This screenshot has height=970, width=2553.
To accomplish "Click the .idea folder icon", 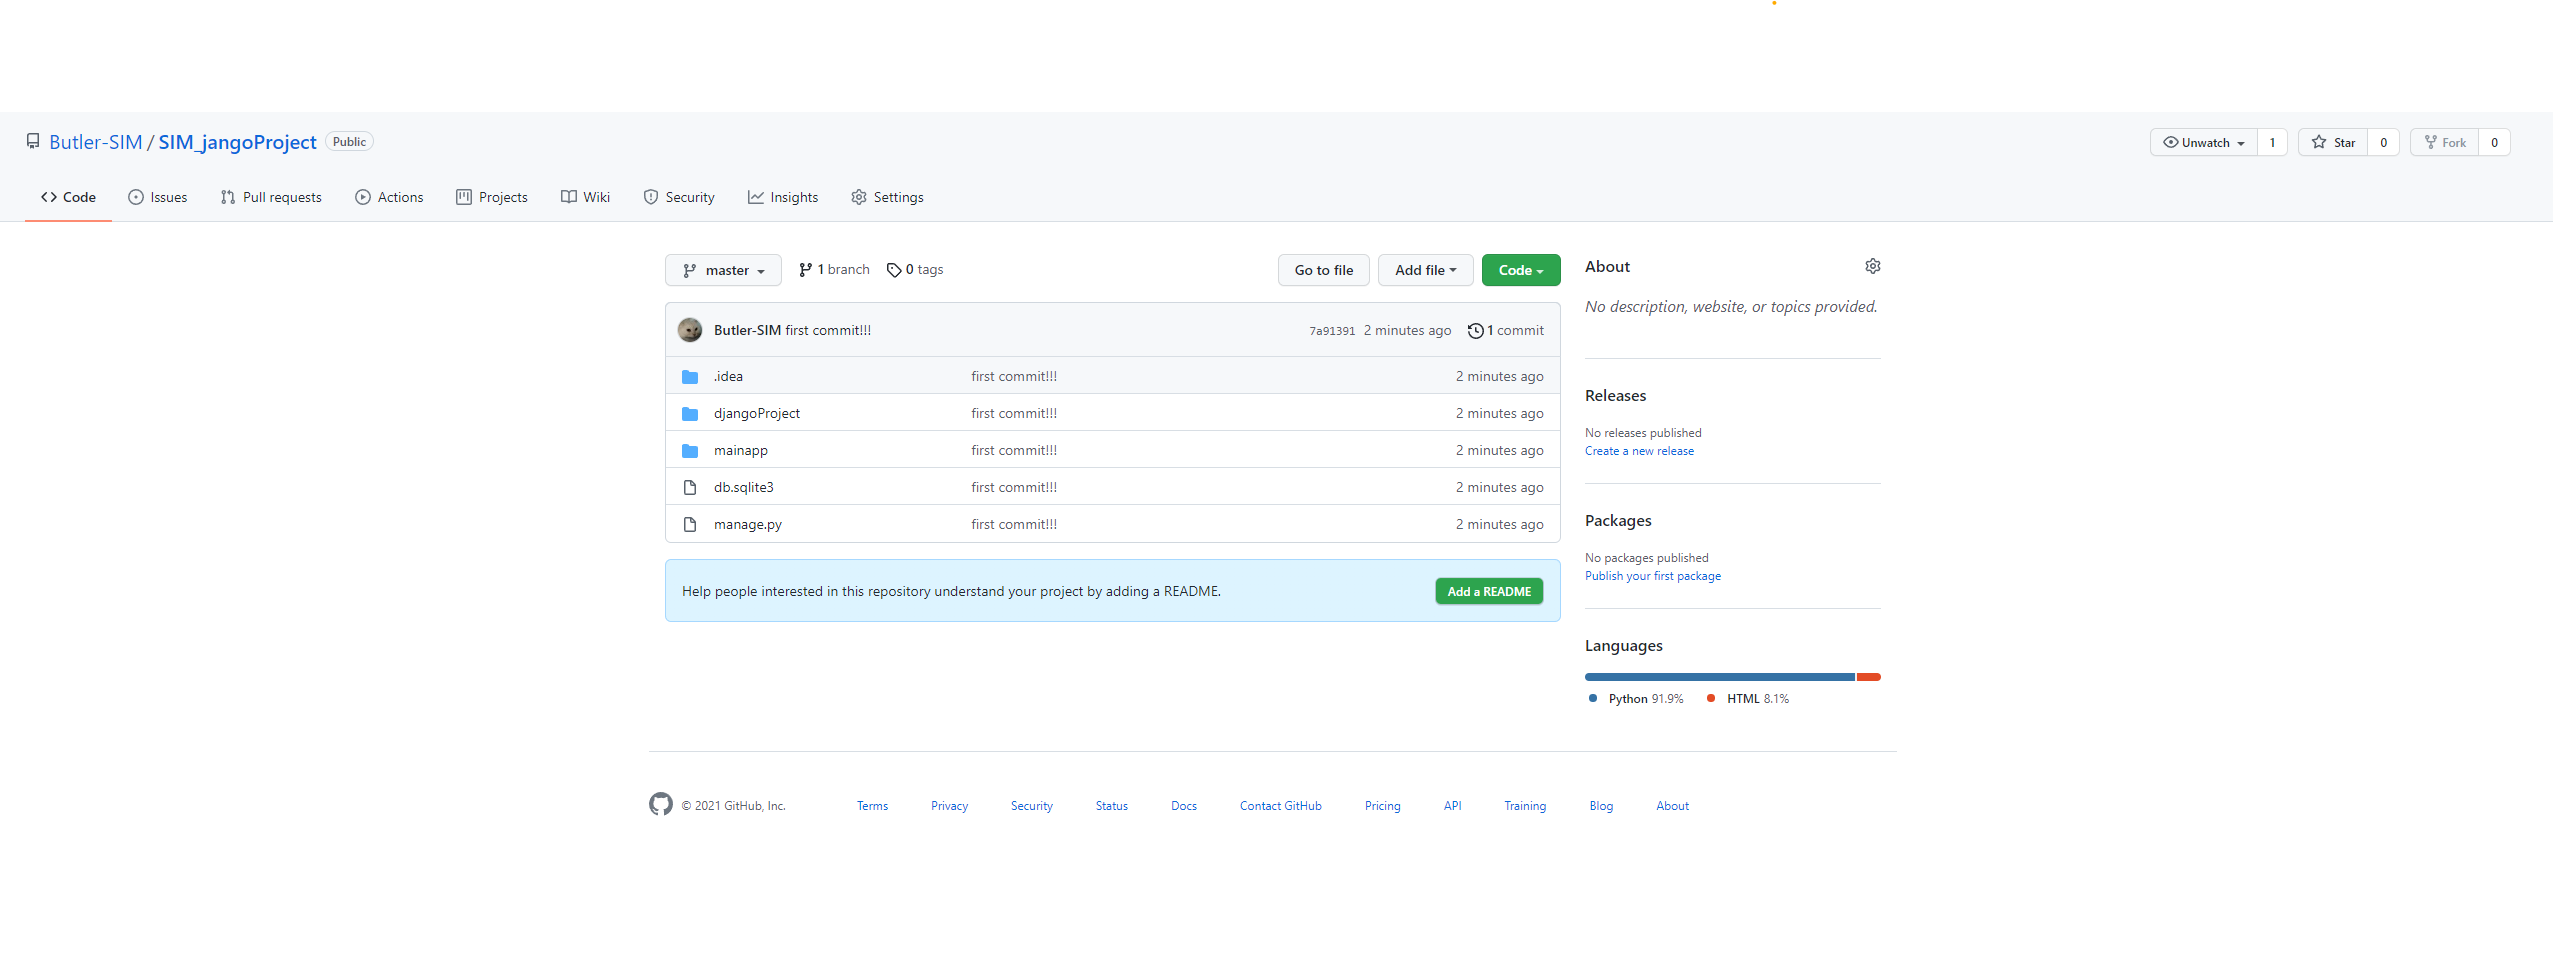I will point(690,377).
